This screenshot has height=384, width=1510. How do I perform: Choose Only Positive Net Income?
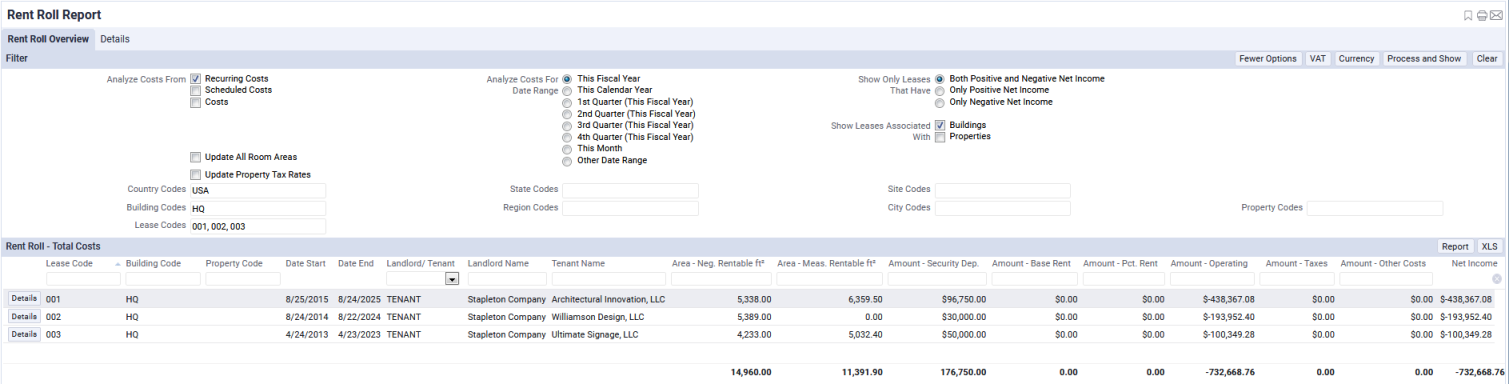click(x=939, y=91)
